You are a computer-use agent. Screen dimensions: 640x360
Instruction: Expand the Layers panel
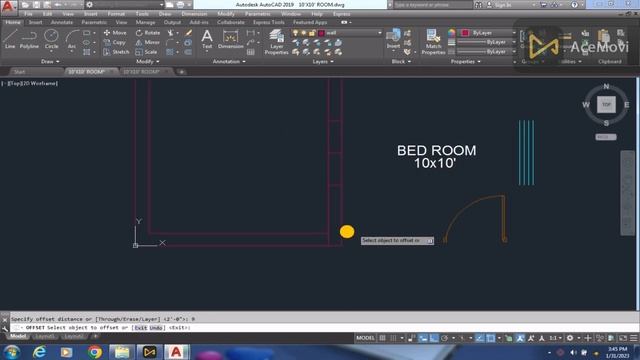click(323, 62)
